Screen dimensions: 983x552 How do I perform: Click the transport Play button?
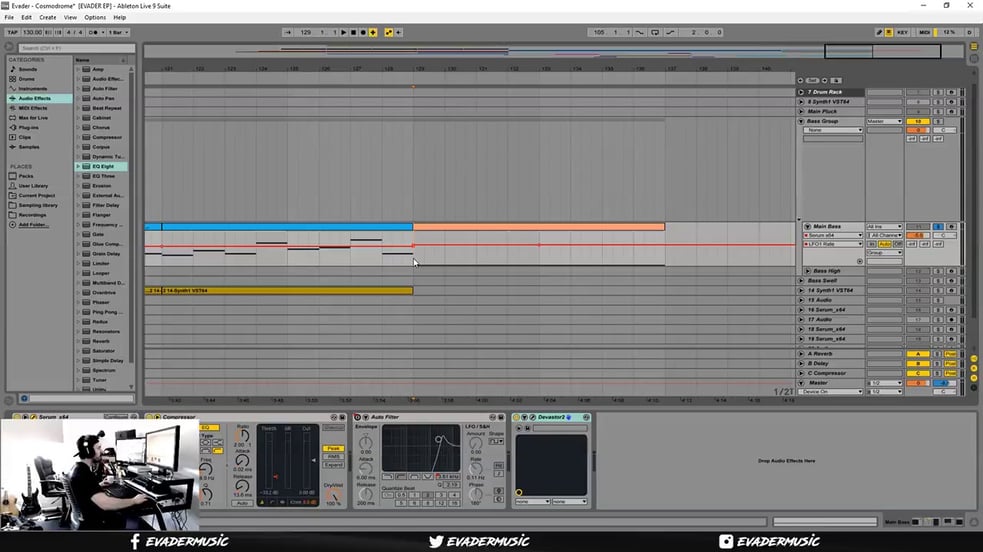[x=344, y=32]
